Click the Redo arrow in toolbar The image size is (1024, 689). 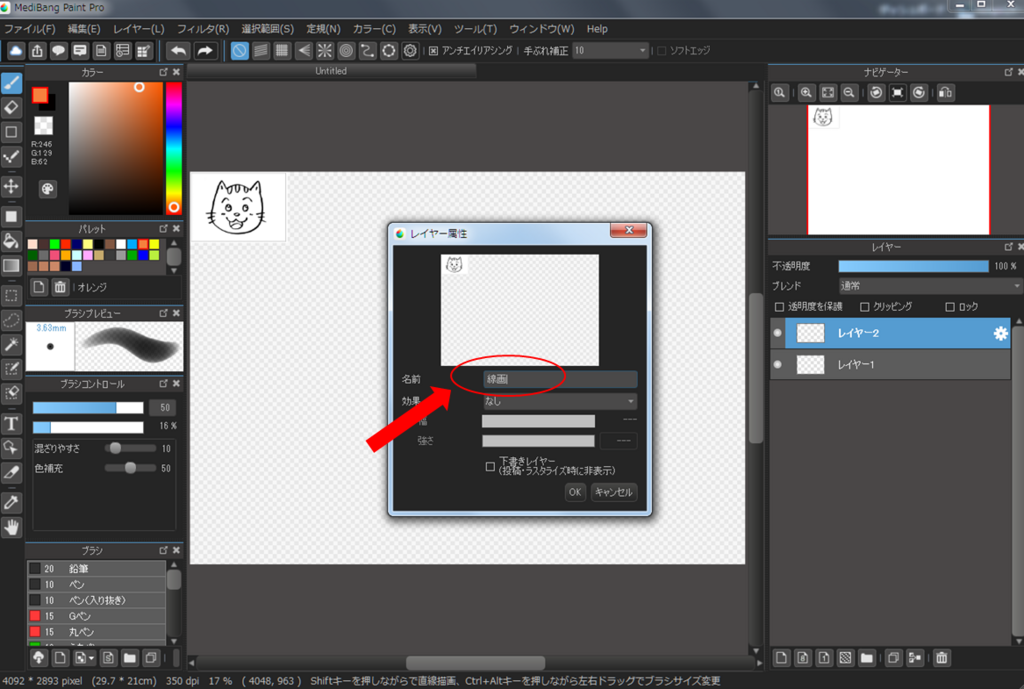[x=204, y=50]
